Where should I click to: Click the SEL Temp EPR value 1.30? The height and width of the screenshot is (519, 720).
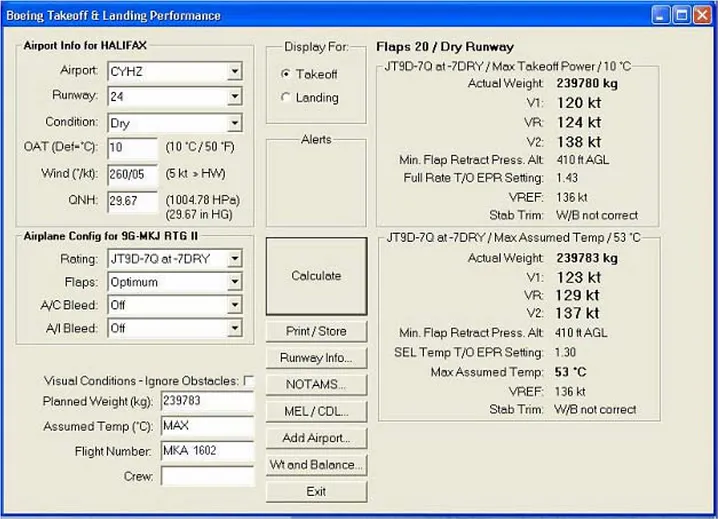point(565,352)
